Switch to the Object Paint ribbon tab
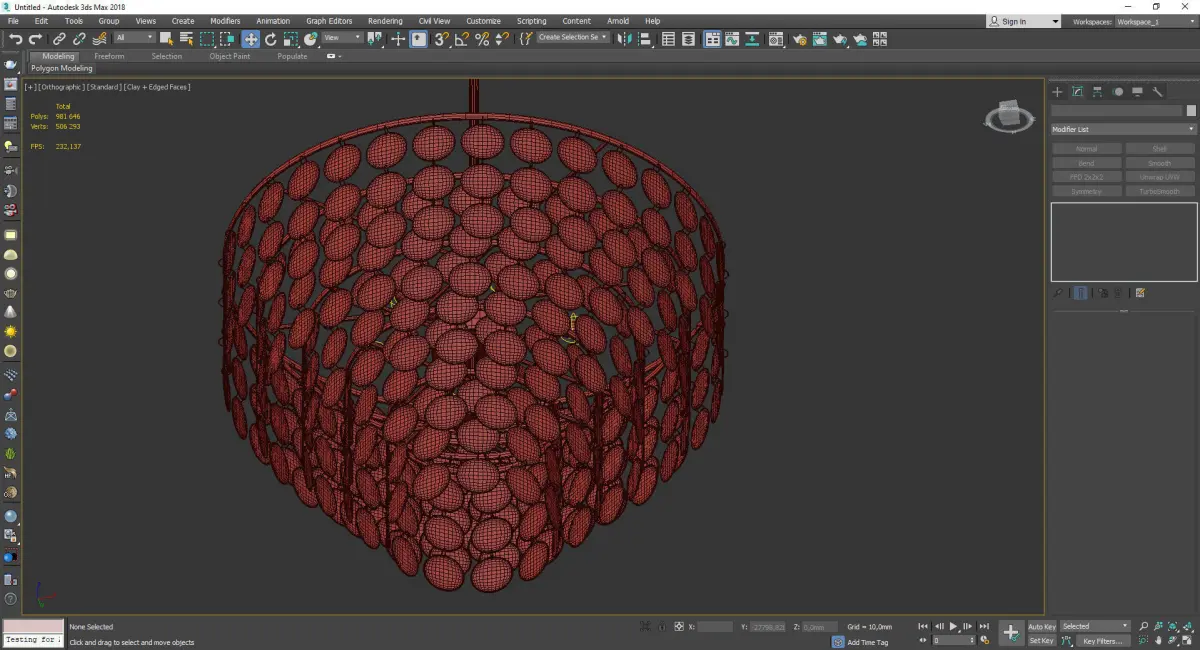Screen dimensions: 1200x650 (230, 56)
